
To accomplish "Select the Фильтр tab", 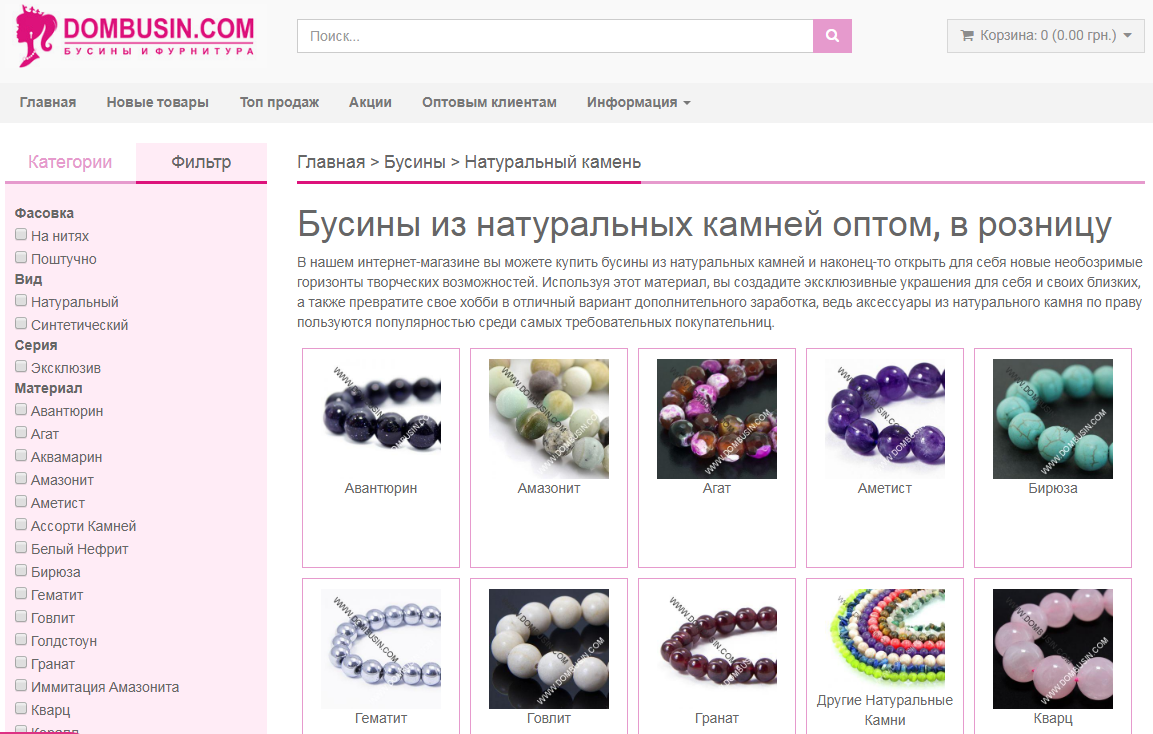I will tap(201, 162).
